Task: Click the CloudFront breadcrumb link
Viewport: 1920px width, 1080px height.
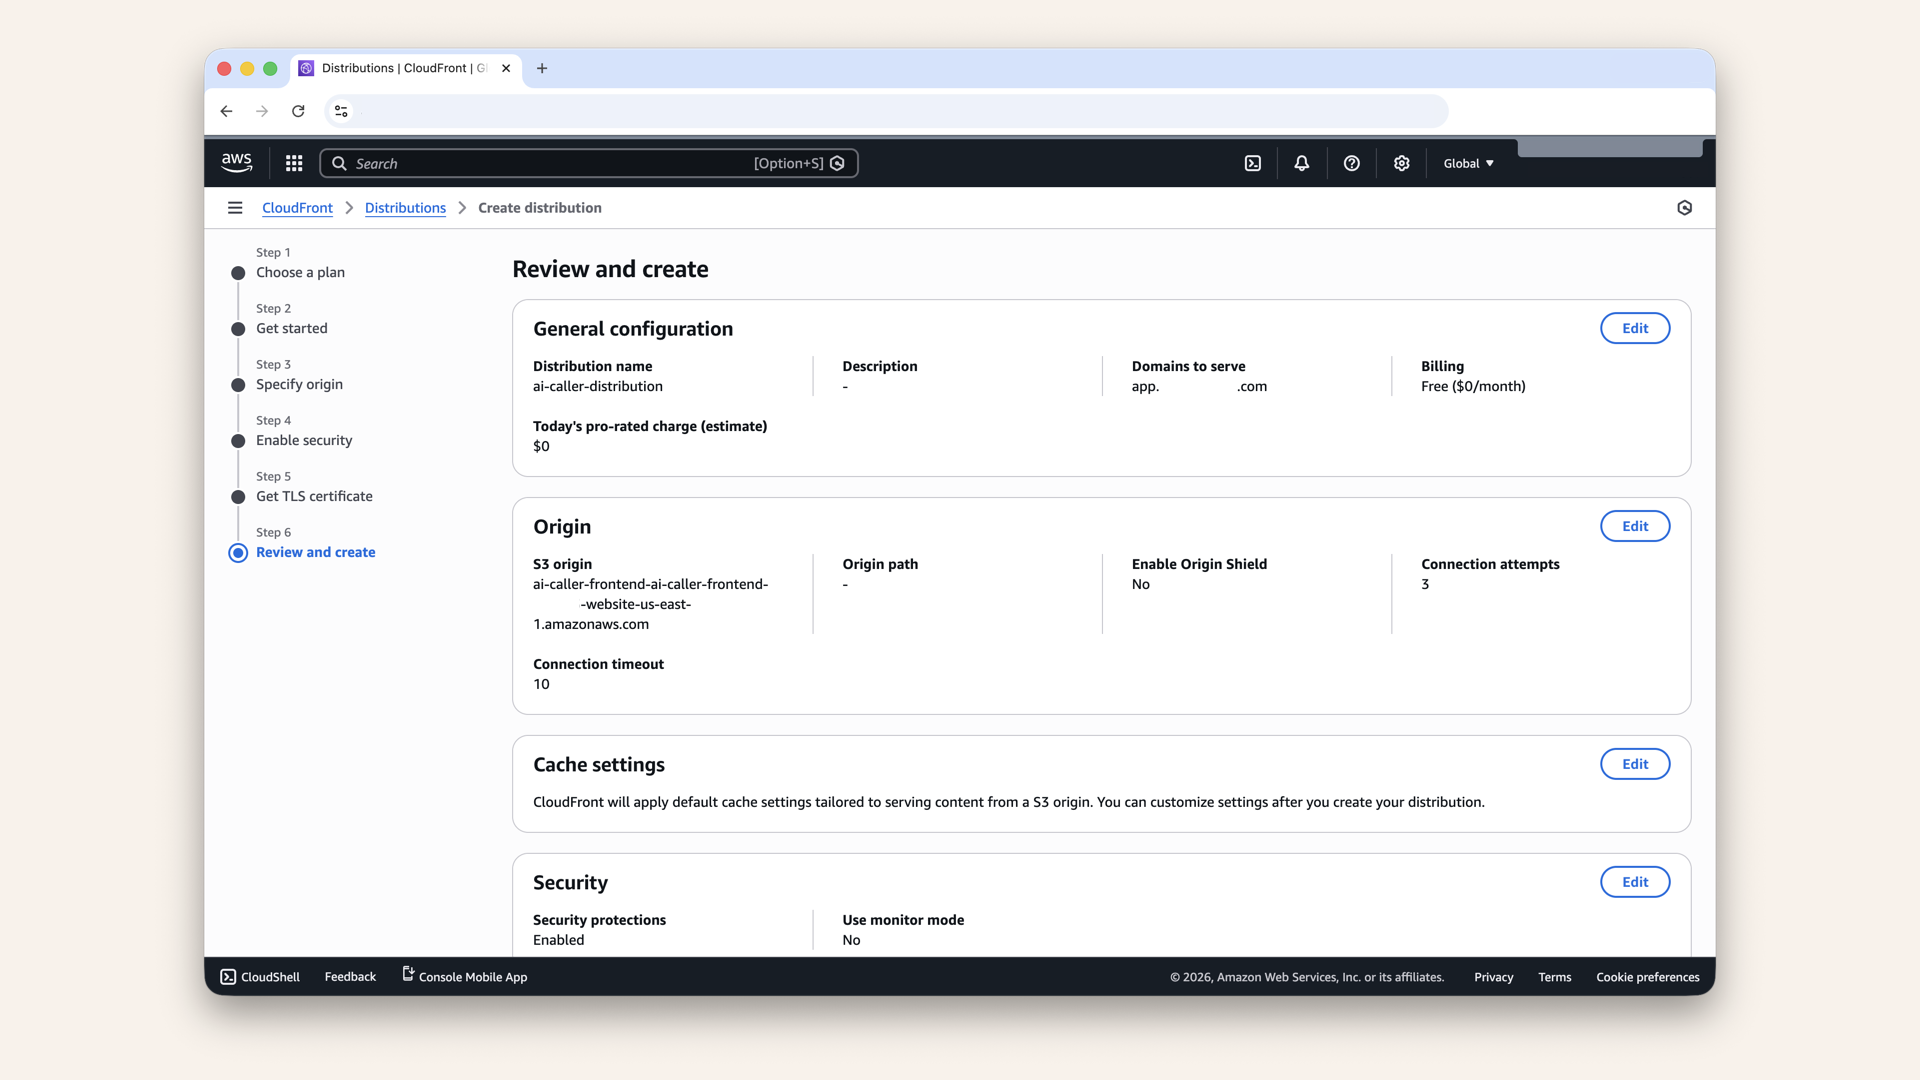Action: coord(297,208)
